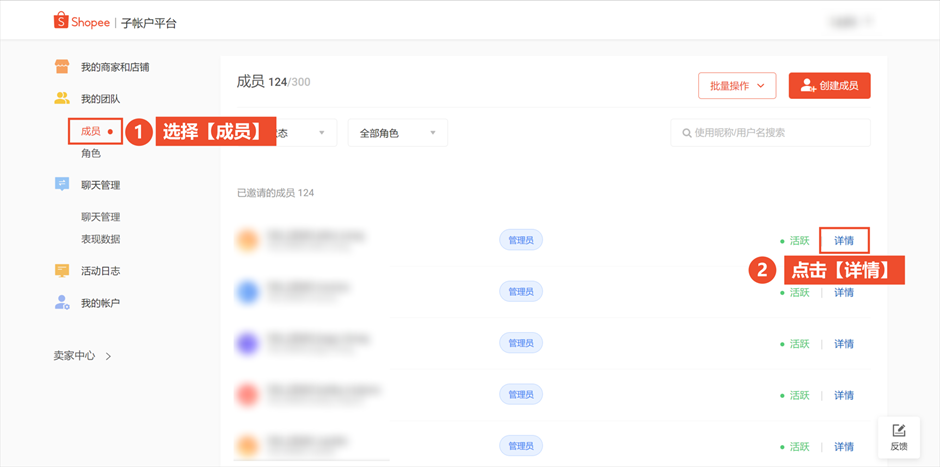Click the blue avatar in the second member row
This screenshot has height=467, width=940.
pyautogui.click(x=247, y=292)
